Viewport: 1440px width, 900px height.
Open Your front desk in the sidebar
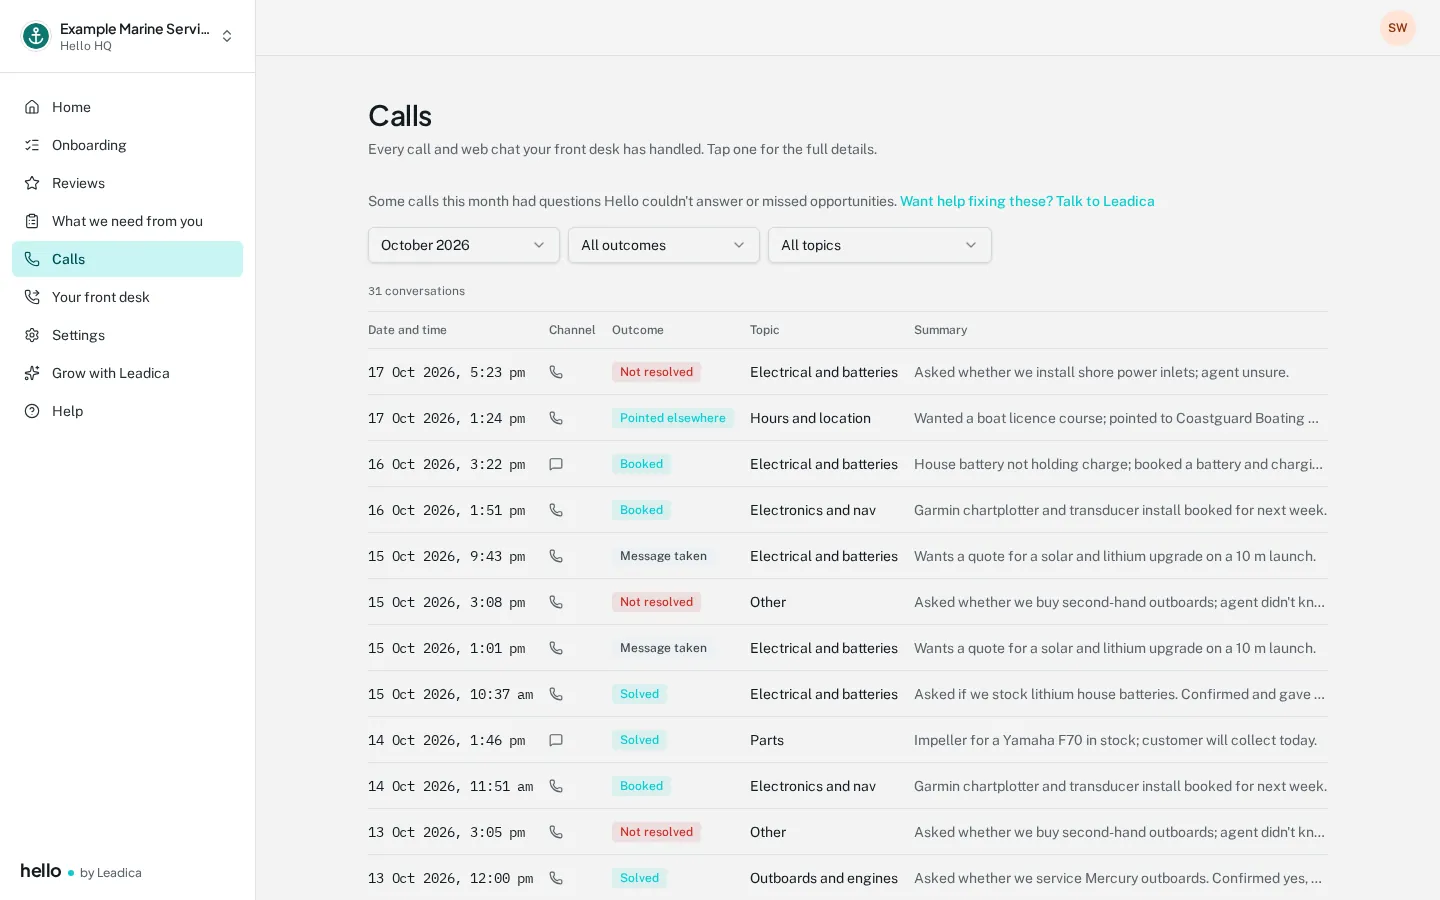pos(127,297)
